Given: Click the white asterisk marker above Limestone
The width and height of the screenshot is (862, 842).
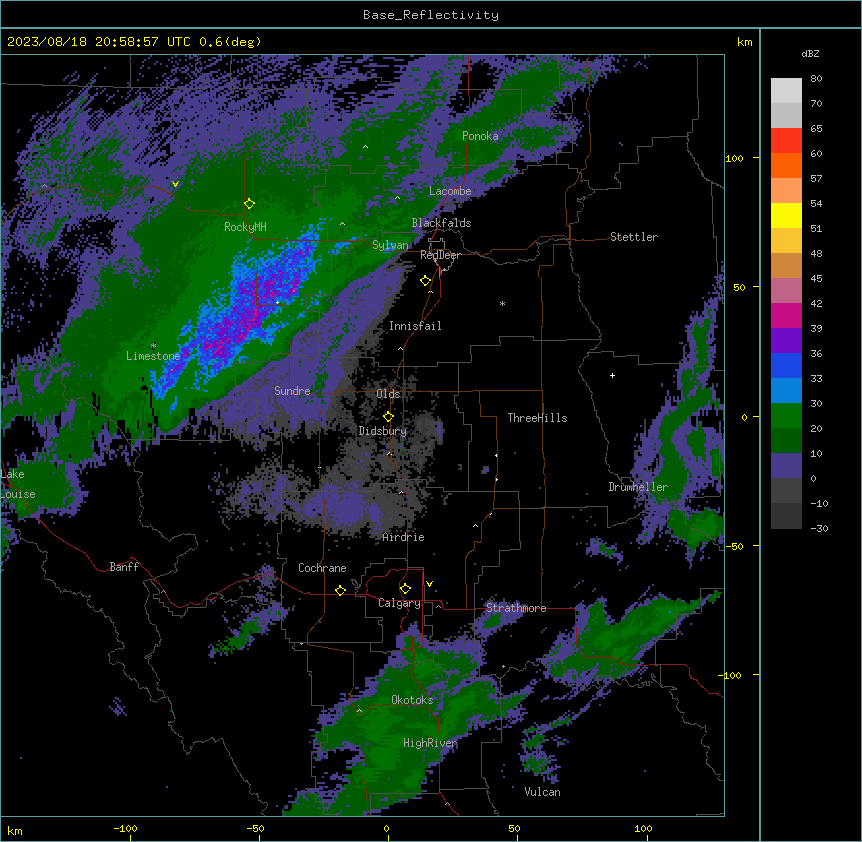Looking at the screenshot, I should 153,346.
